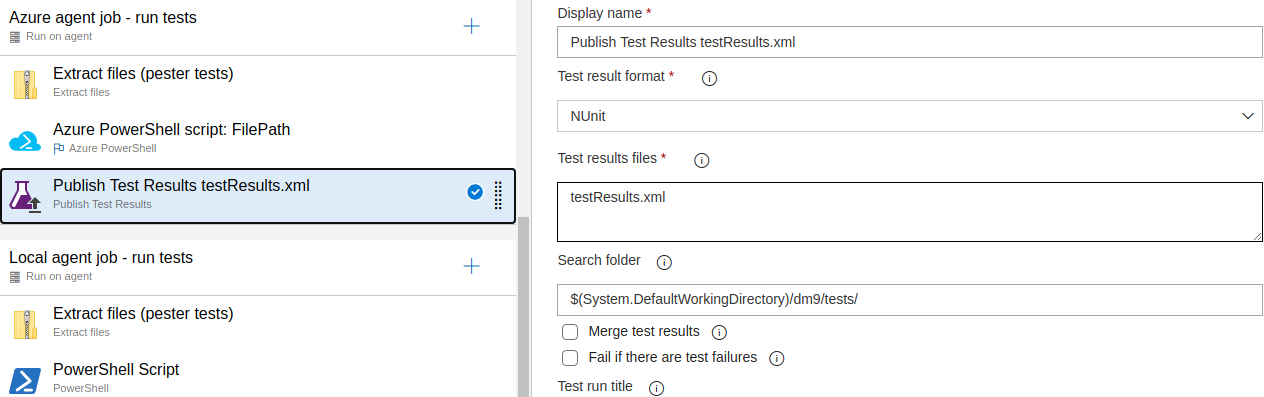1264x397 pixels.
Task: Add task to Local agent job
Action: point(472,266)
